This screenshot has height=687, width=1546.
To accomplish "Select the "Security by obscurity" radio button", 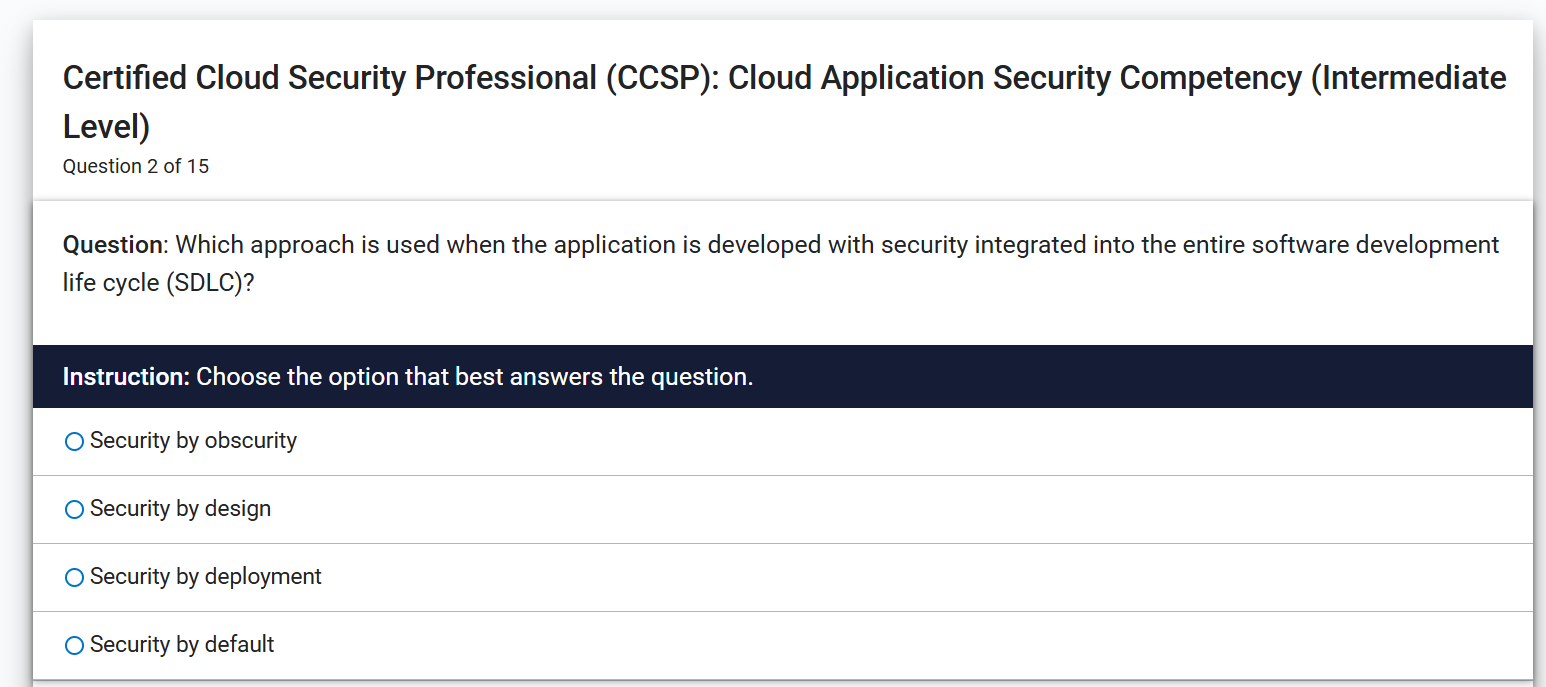I will tap(74, 441).
